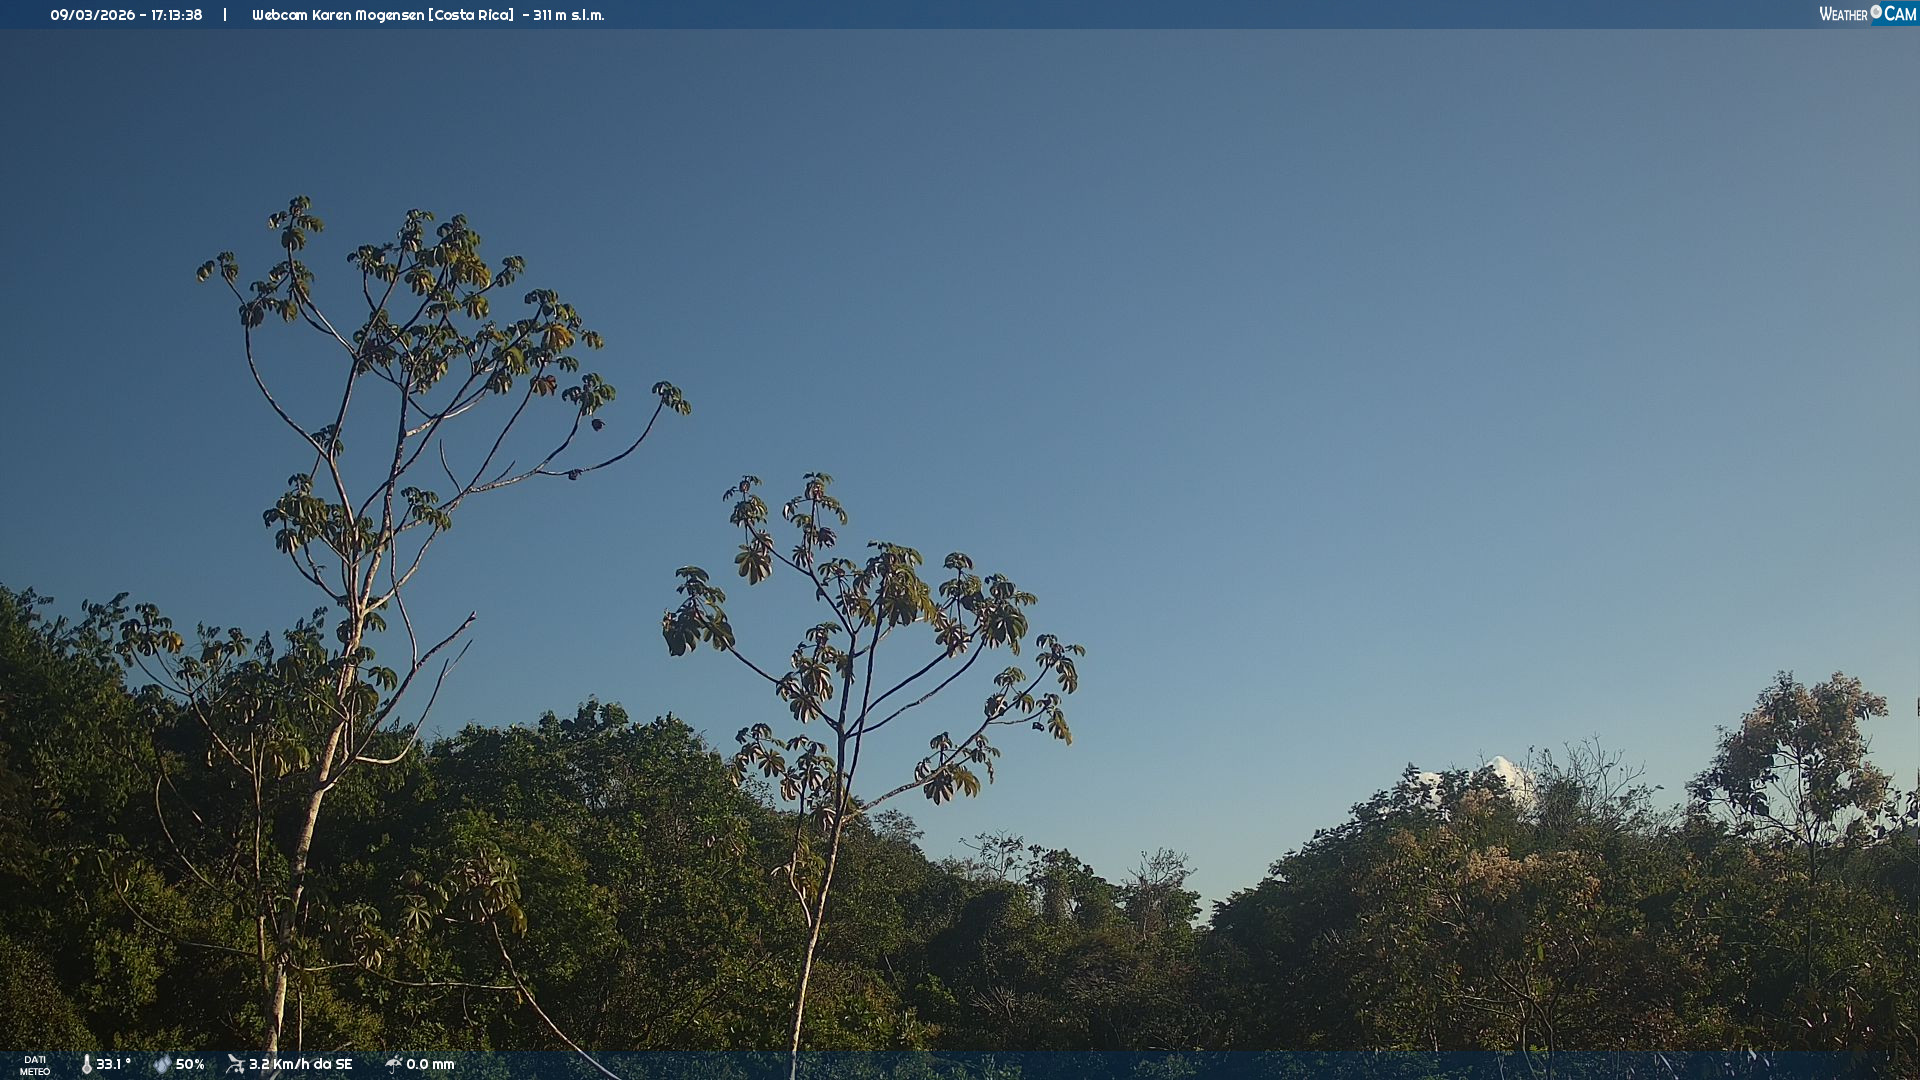1920x1080 pixels.
Task: Click the 0.0 mm rainfall value
Action: [x=430, y=1064]
